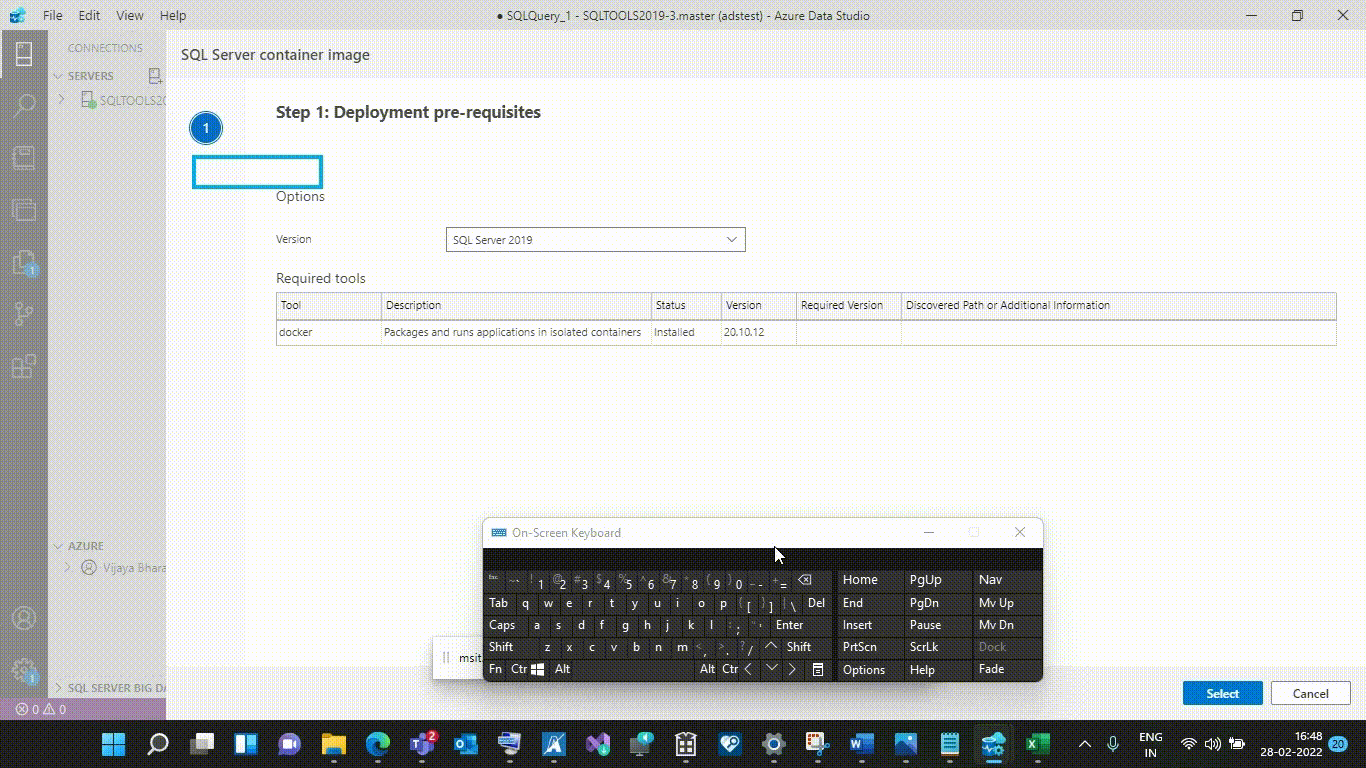Open the Connections view in the activity bar
1366x768 pixels.
click(24, 55)
